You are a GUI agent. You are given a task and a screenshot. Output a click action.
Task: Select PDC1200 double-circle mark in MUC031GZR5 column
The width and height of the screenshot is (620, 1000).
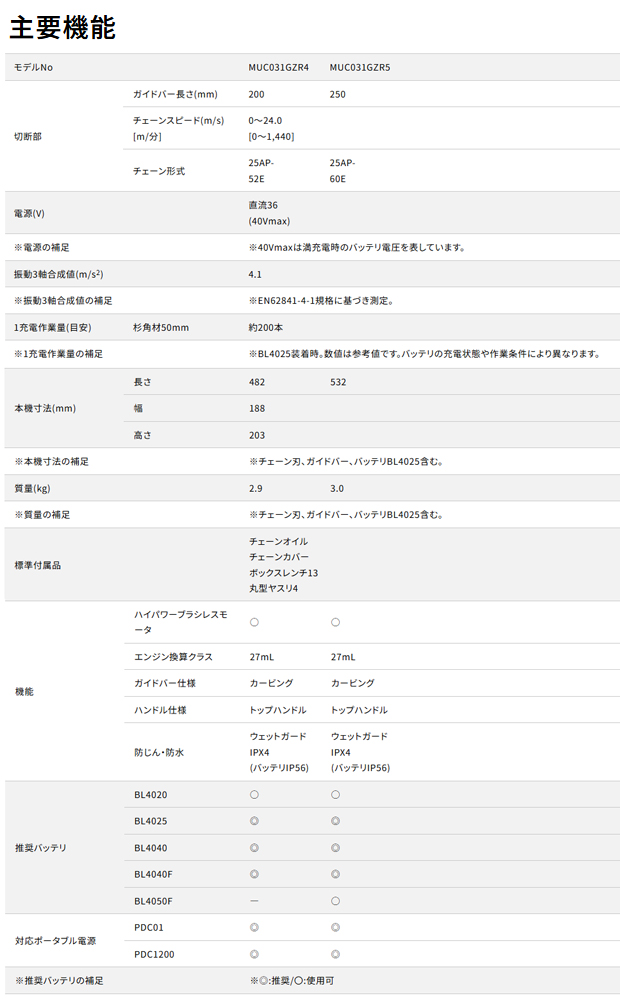click(335, 954)
